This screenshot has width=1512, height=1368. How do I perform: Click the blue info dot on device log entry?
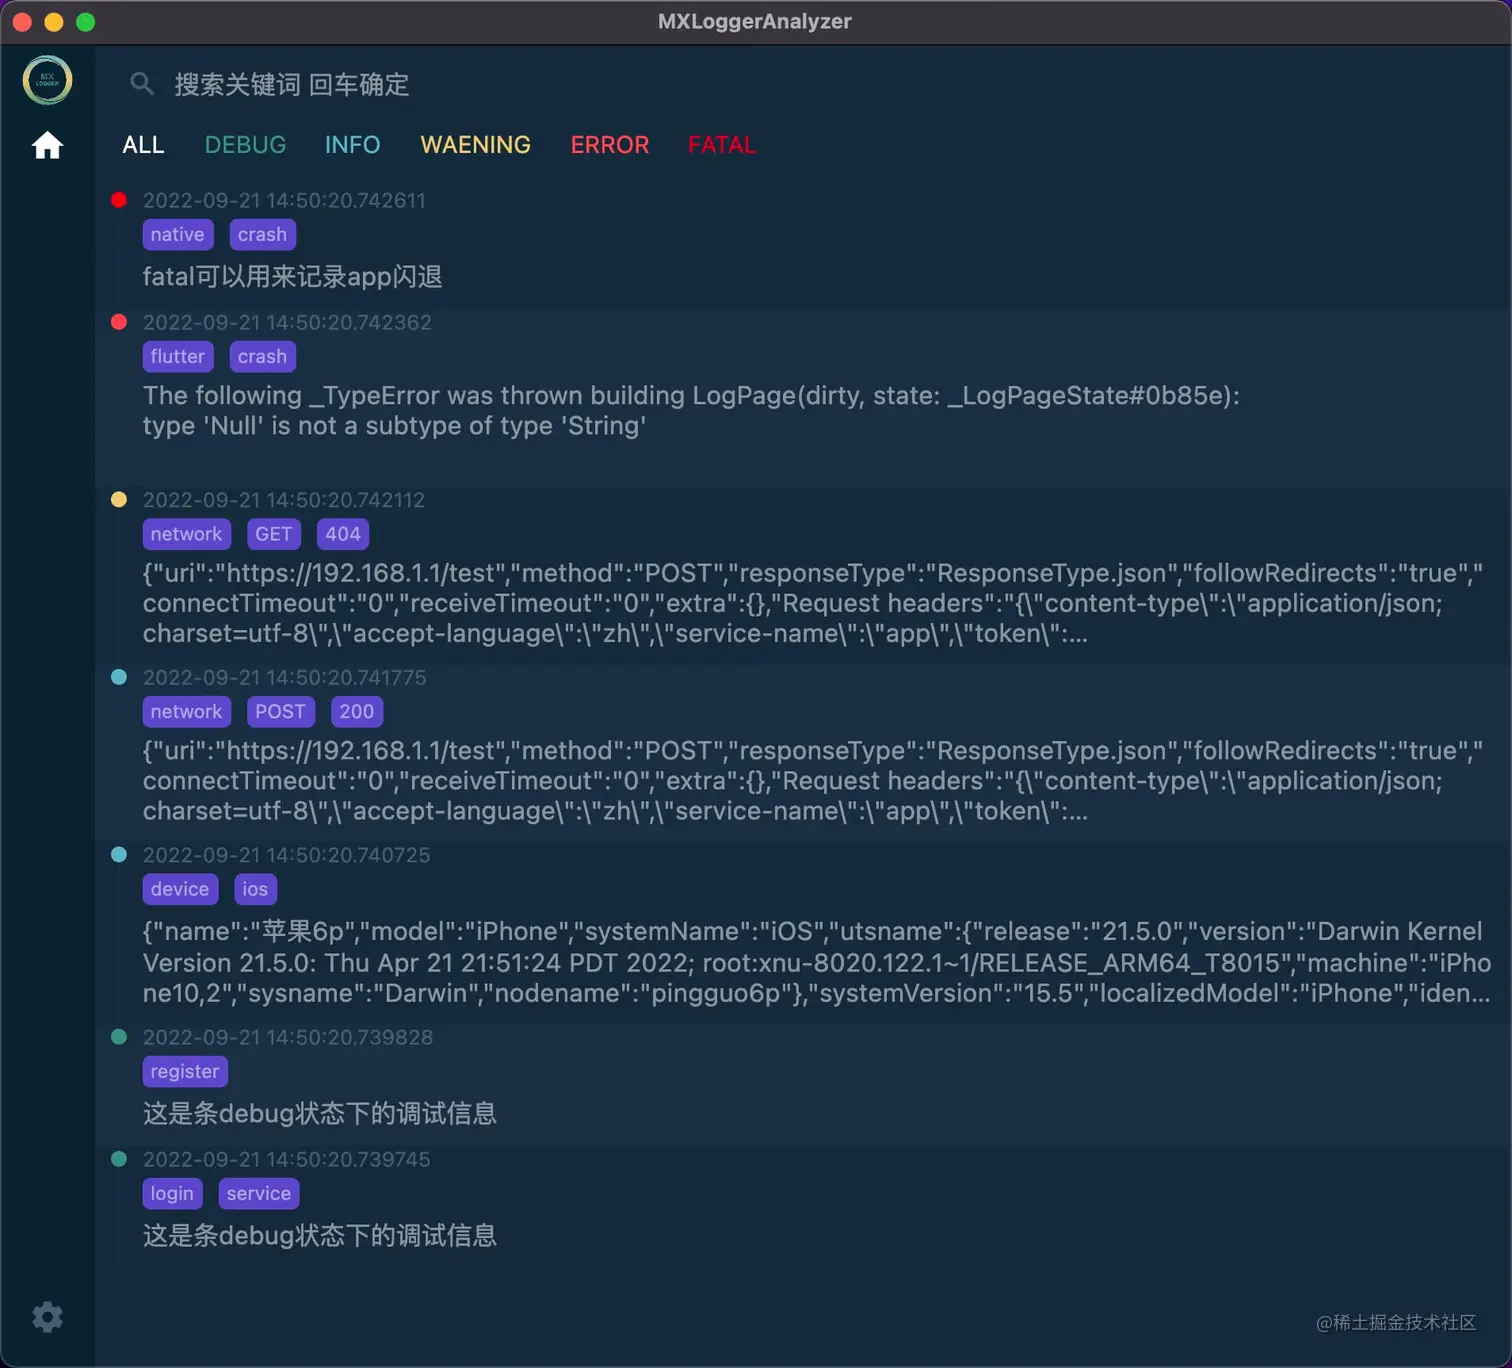(119, 854)
